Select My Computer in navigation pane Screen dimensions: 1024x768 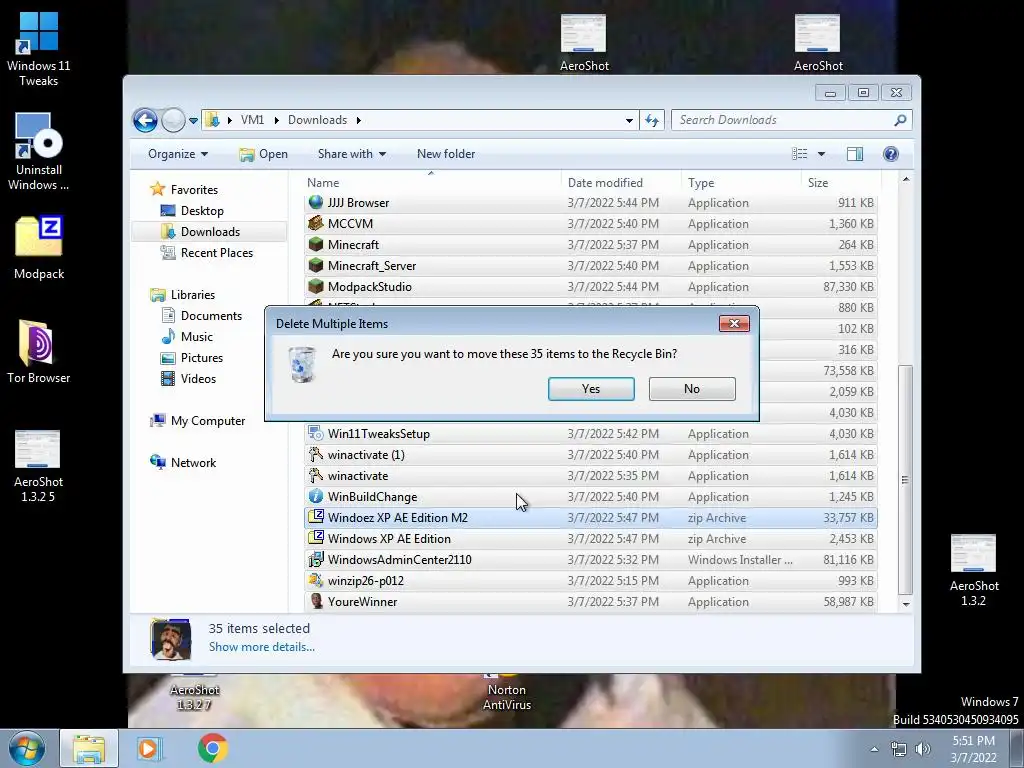pyautogui.click(x=207, y=421)
